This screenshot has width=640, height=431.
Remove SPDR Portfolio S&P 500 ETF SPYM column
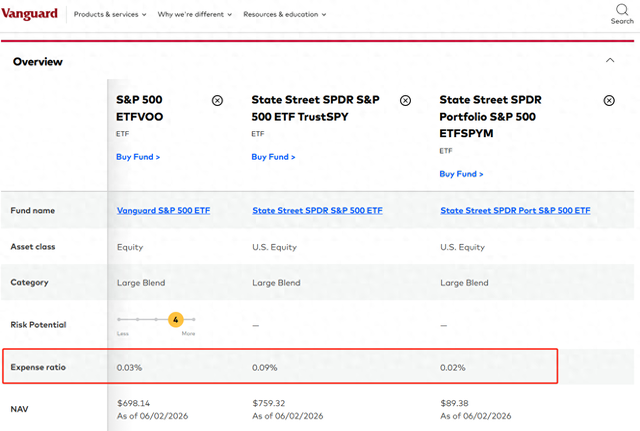point(609,100)
